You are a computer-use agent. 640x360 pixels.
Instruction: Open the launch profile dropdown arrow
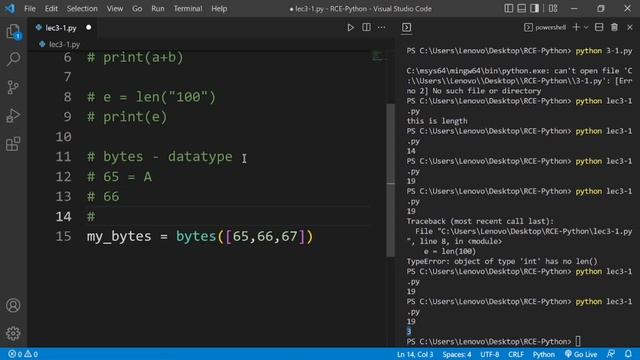click(586, 27)
